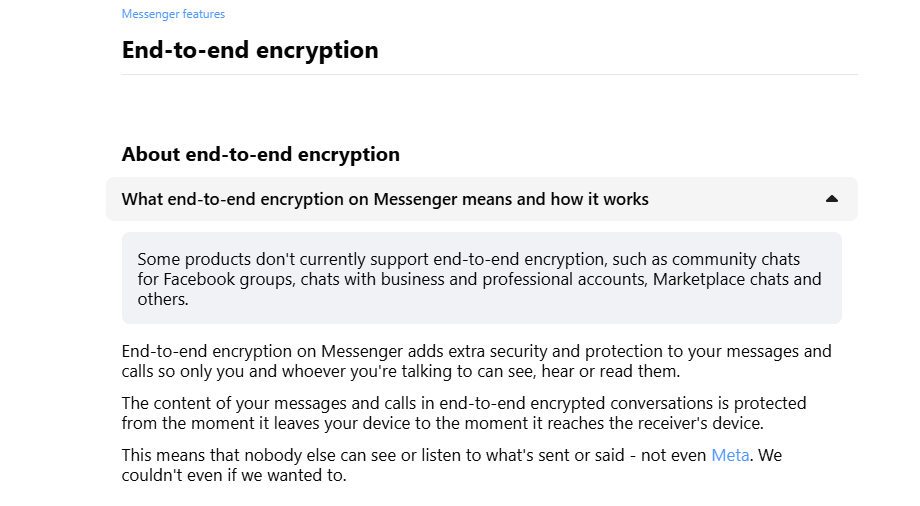This screenshot has width=920, height=506.
Task: Click the text 'couldn't even if we wanted to'
Action: [233, 475]
